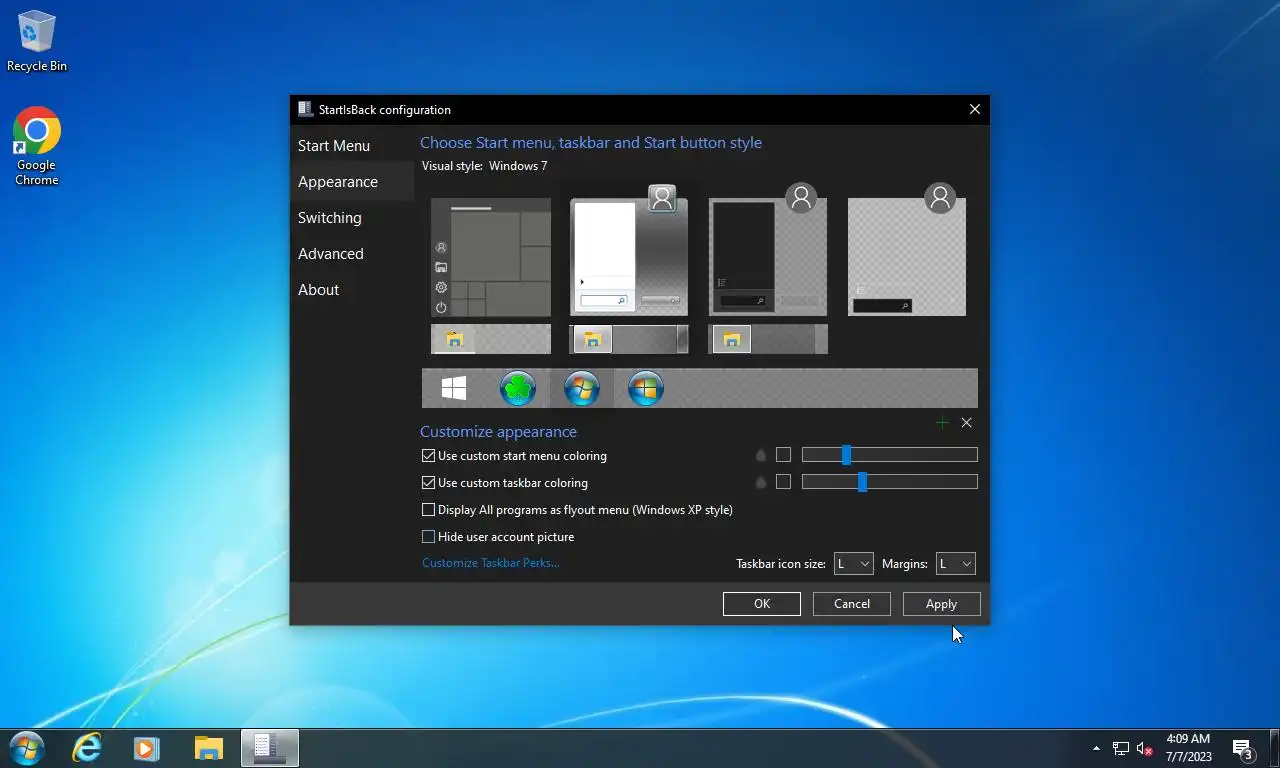The height and width of the screenshot is (768, 1280).
Task: Close the StartIsBack configuration window
Action: point(975,109)
